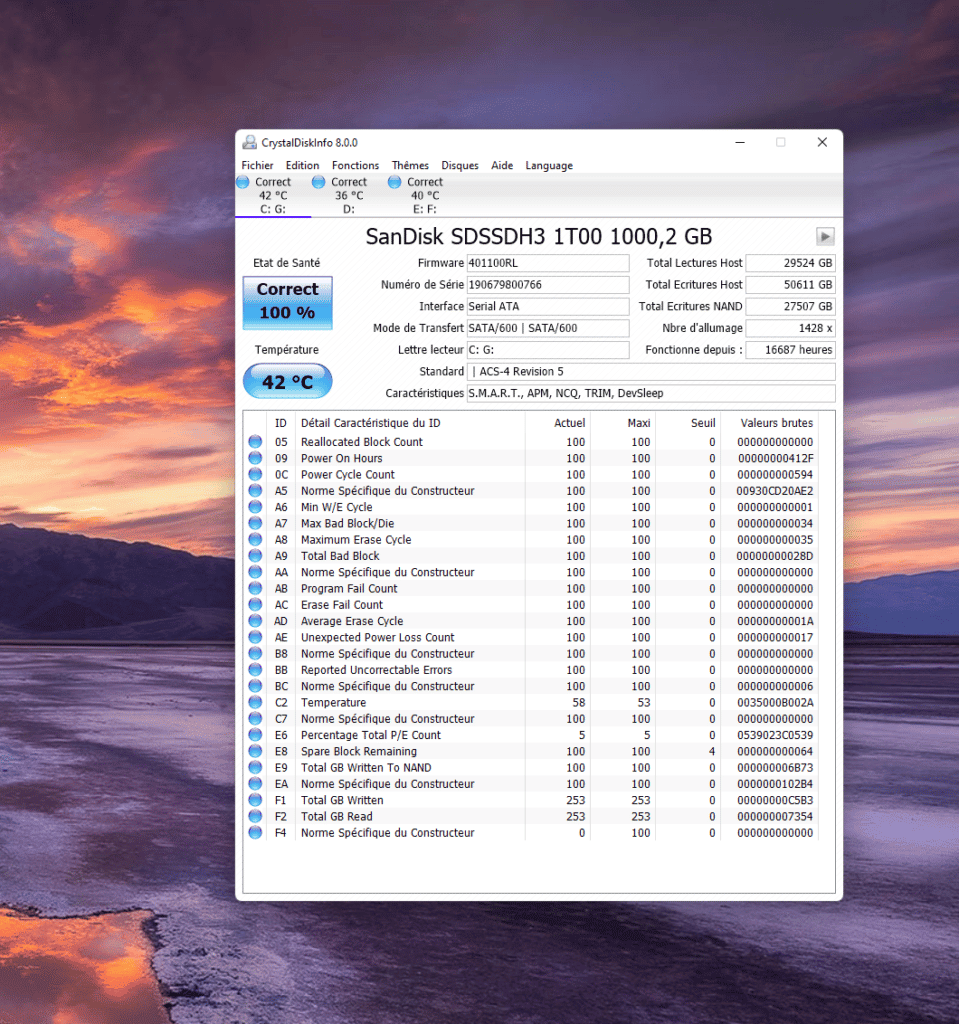Select the Reallocated Block Count text
The image size is (959, 1024).
pos(362,441)
